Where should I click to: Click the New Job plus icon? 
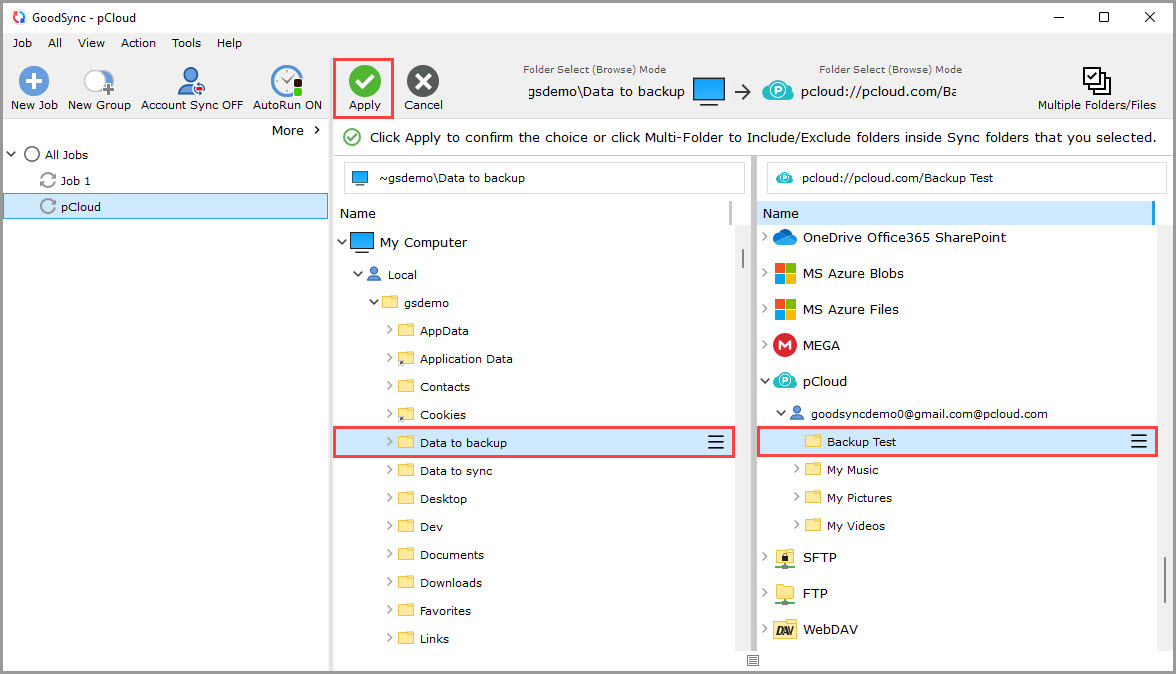(34, 81)
